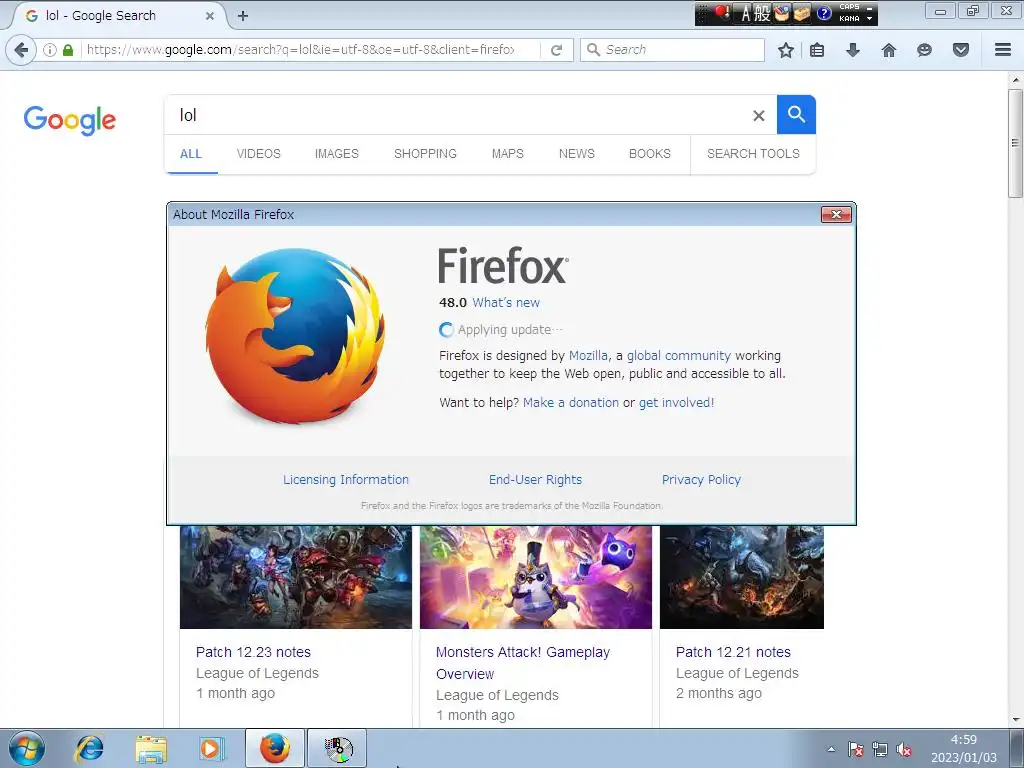Open the 'What's new' link

coord(506,302)
